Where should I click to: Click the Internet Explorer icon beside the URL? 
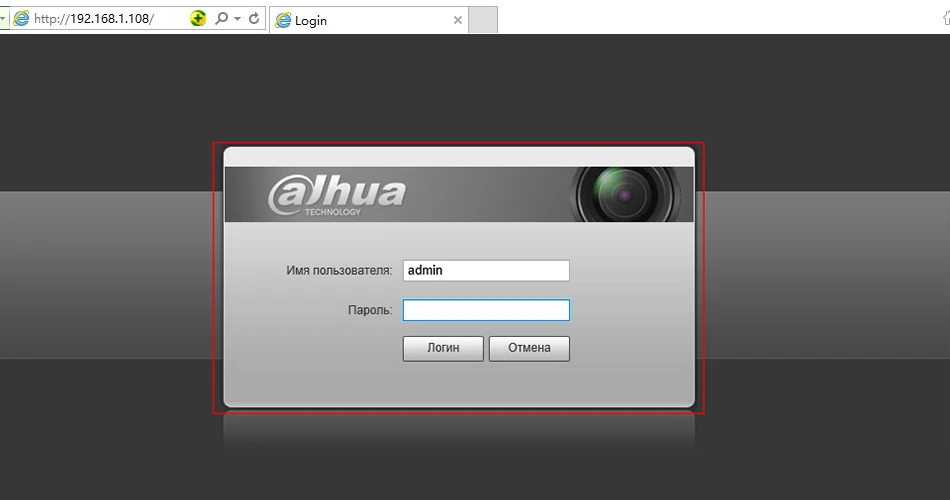click(21, 18)
